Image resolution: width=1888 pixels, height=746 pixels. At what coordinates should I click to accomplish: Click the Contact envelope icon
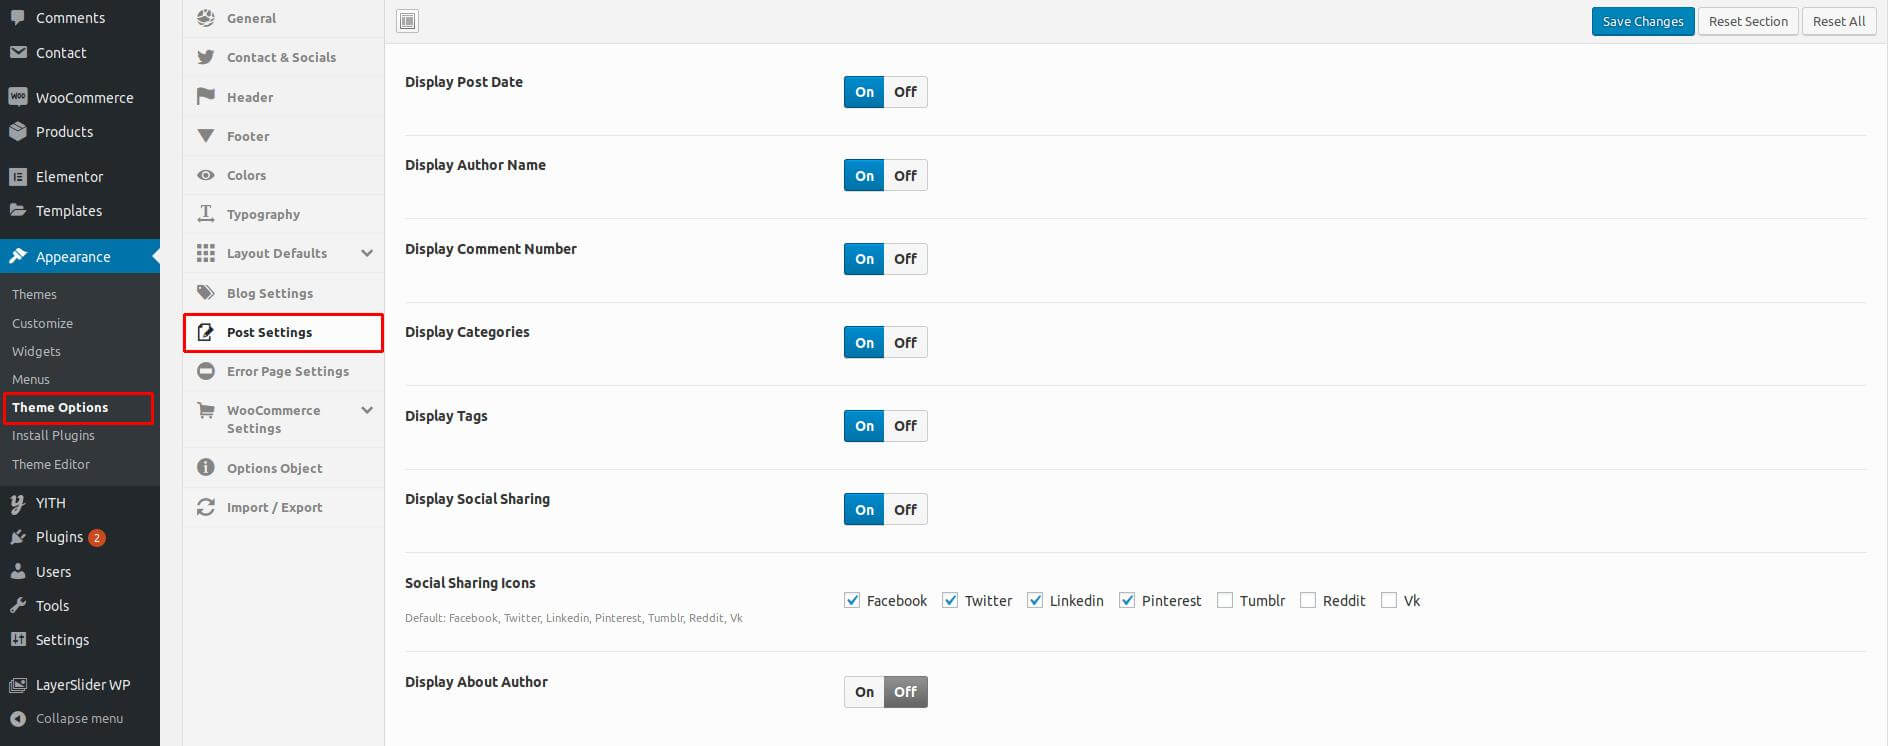click(17, 52)
